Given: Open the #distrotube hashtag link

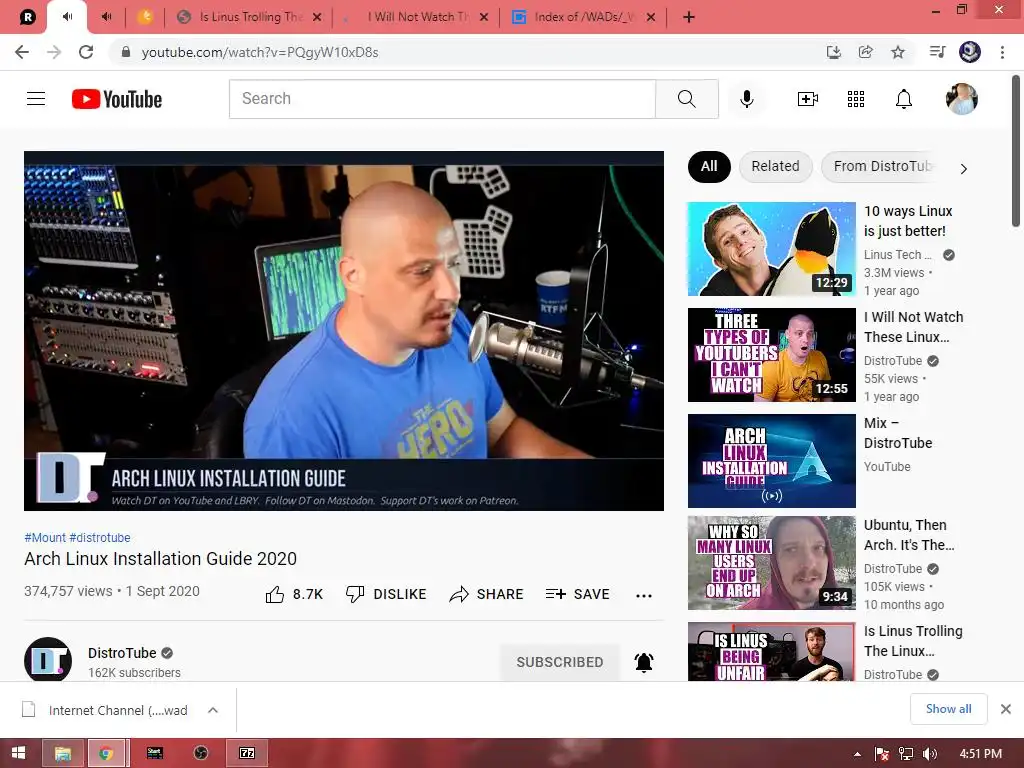Looking at the screenshot, I should [100, 537].
